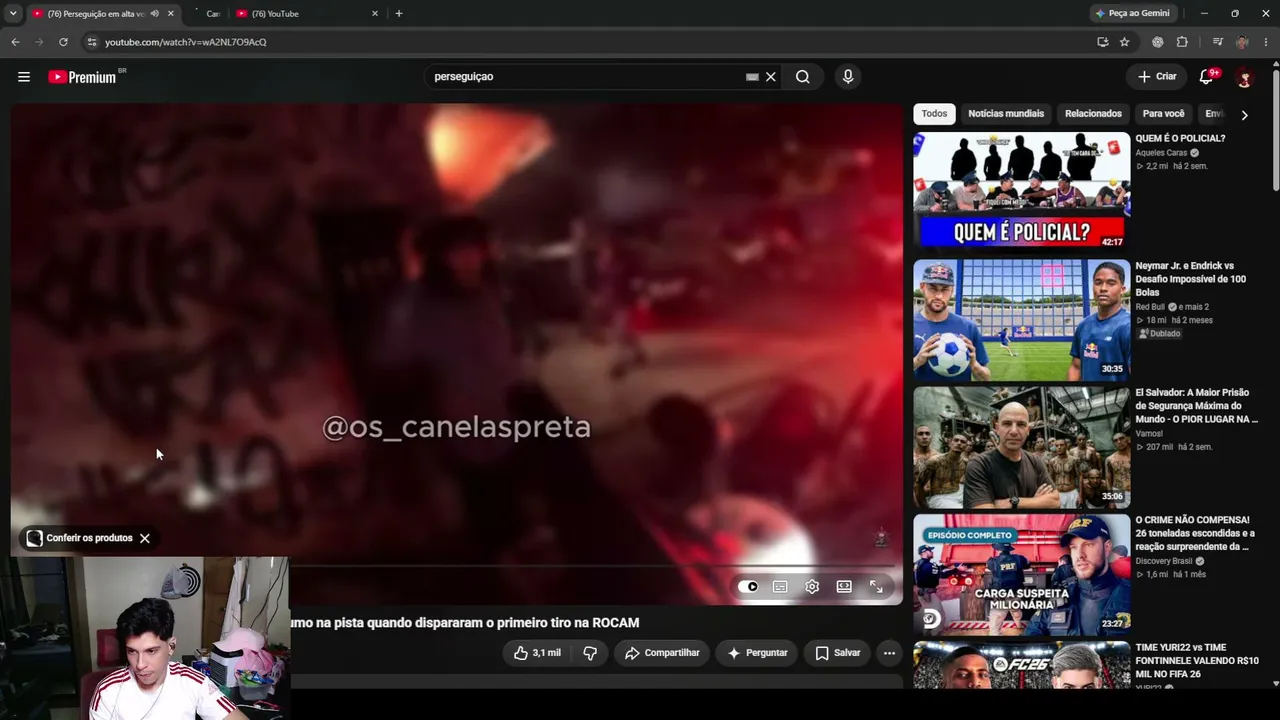Expand the Criar create menu
This screenshot has height=720, width=1280.
point(1157,77)
